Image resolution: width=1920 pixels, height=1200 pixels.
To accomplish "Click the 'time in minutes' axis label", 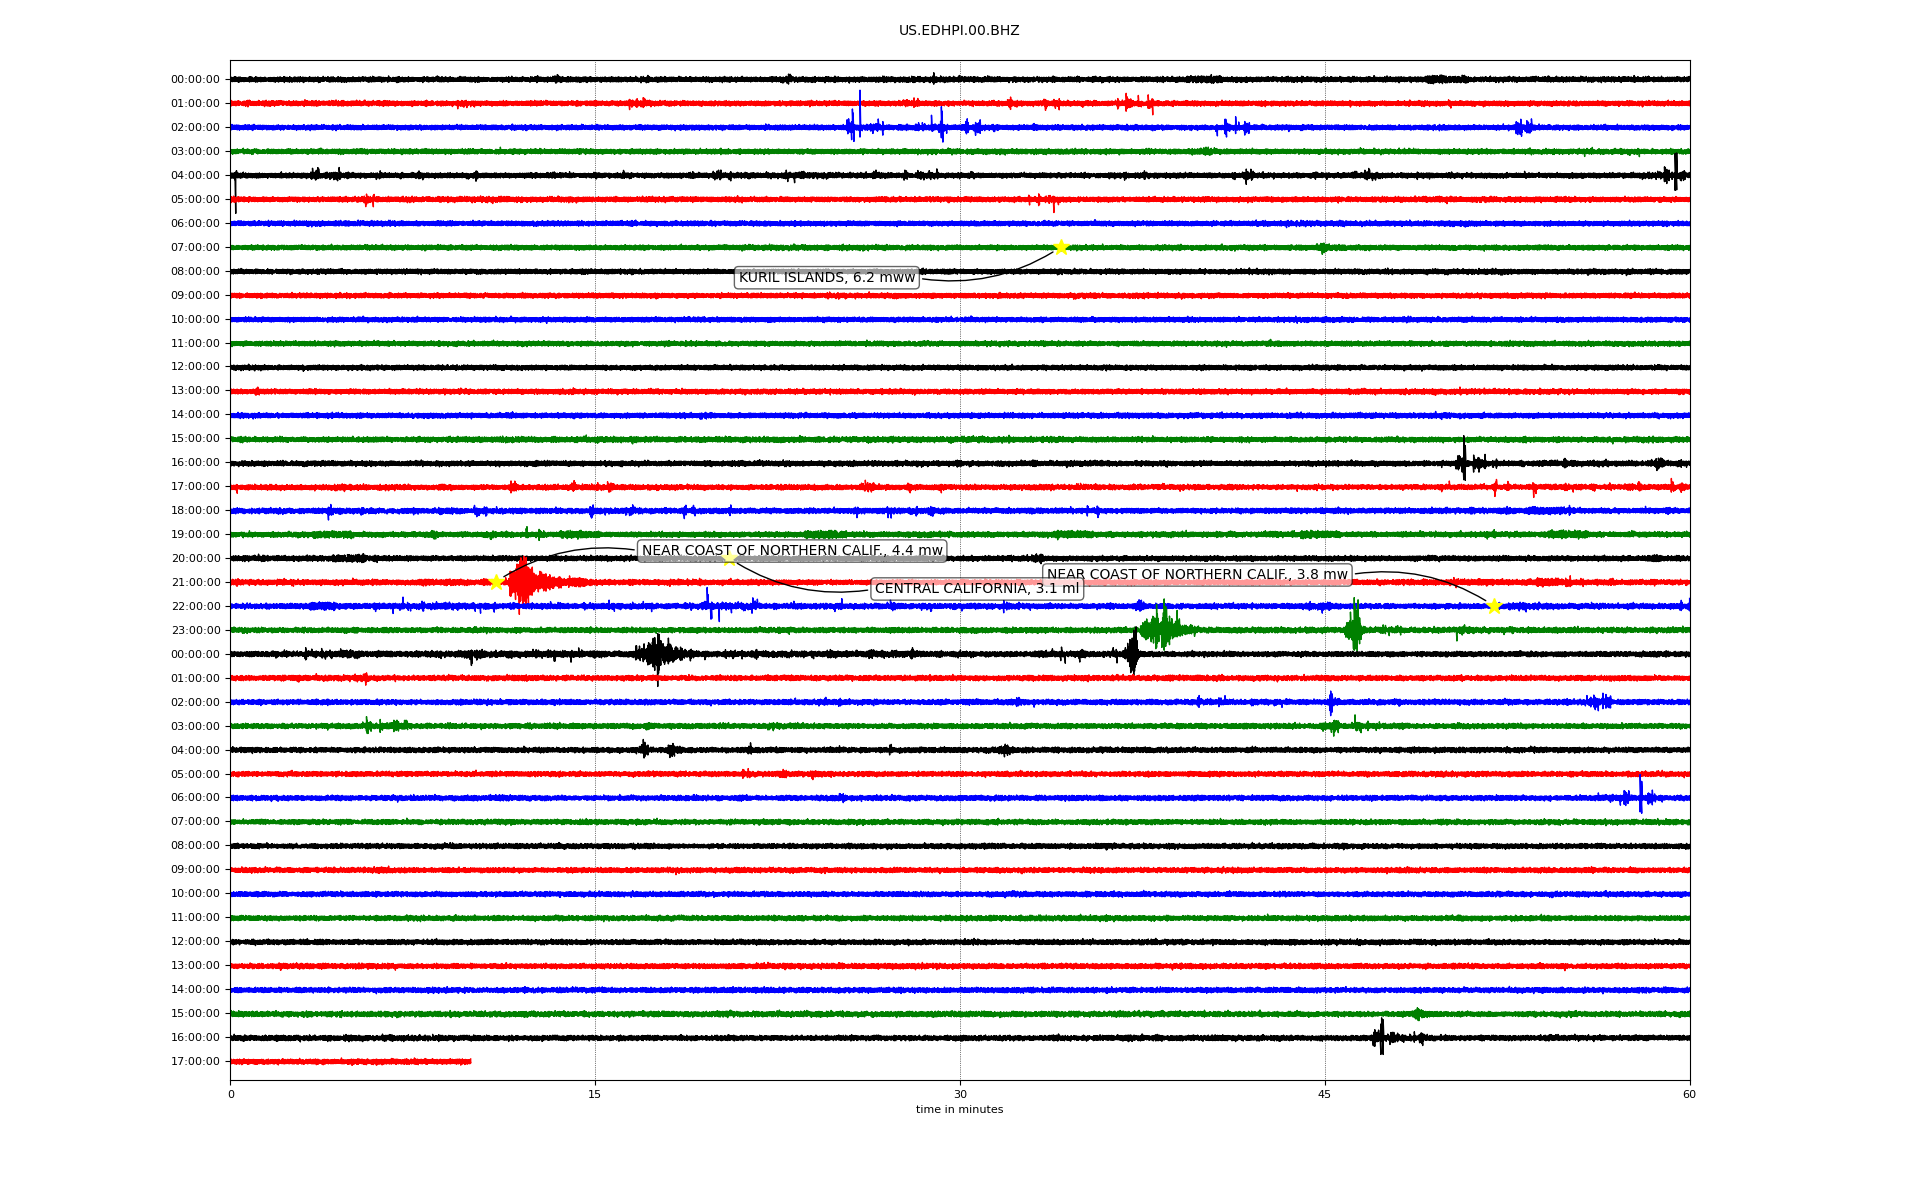I will tap(958, 1110).
